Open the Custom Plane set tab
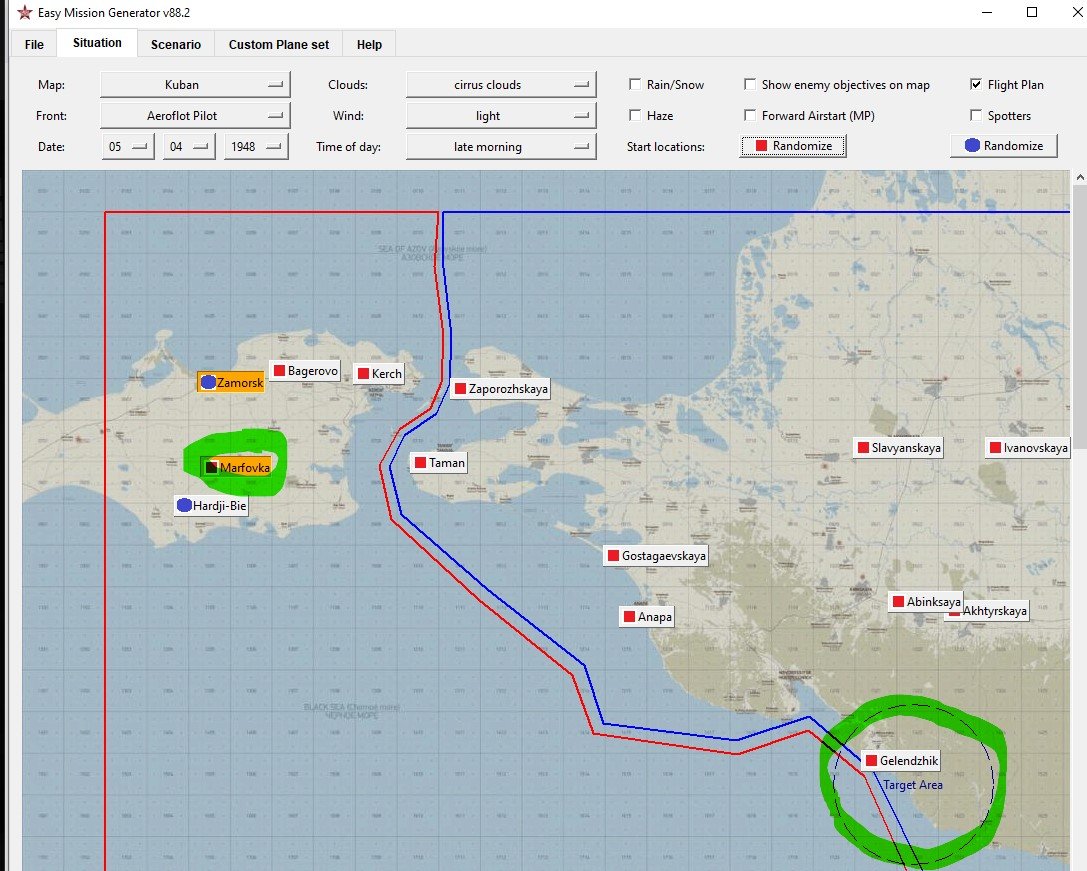Image resolution: width=1087 pixels, height=871 pixels. [279, 44]
